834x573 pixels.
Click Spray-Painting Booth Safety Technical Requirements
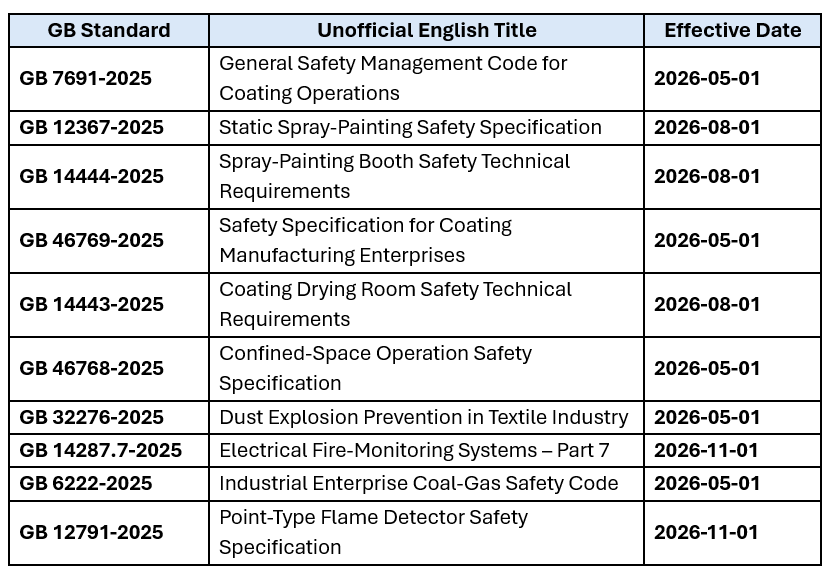click(x=394, y=176)
